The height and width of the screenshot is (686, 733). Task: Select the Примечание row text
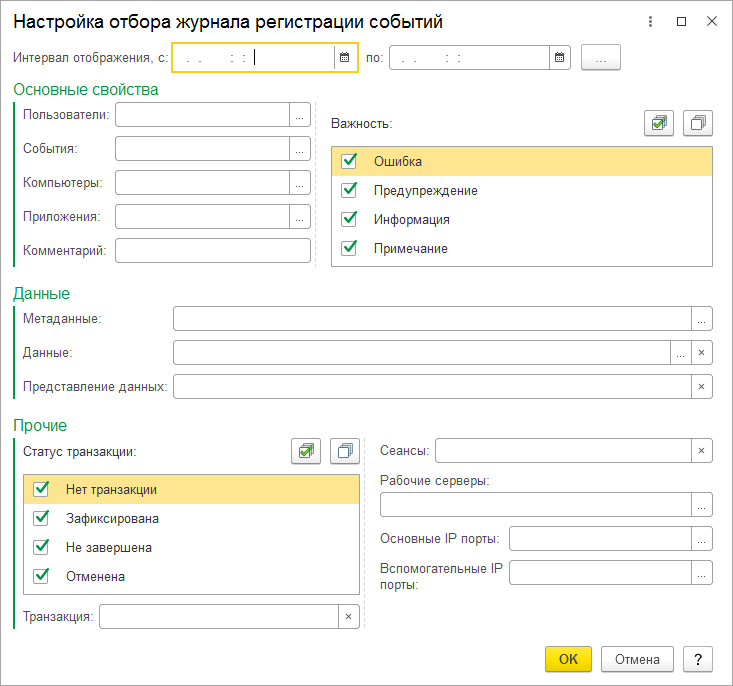coord(410,249)
